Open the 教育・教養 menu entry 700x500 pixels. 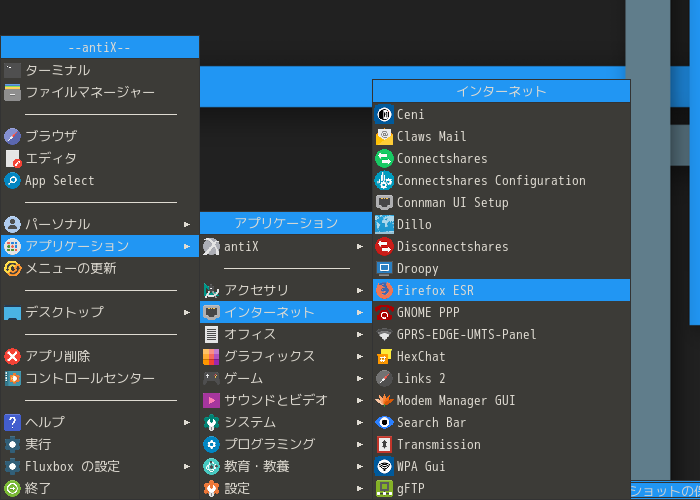(x=286, y=466)
